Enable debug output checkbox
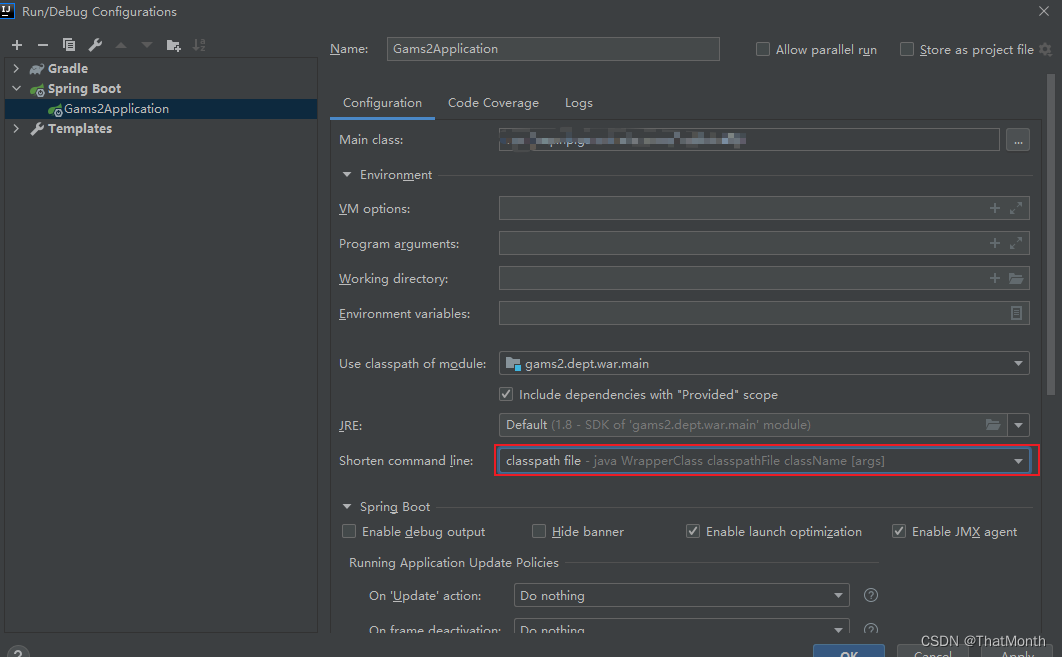 349,532
